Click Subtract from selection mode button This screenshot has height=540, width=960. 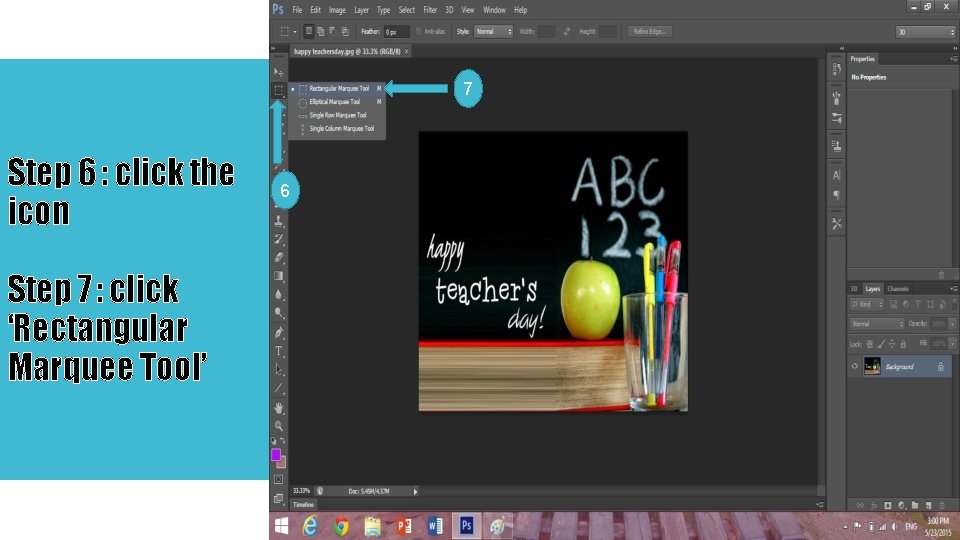tap(332, 31)
